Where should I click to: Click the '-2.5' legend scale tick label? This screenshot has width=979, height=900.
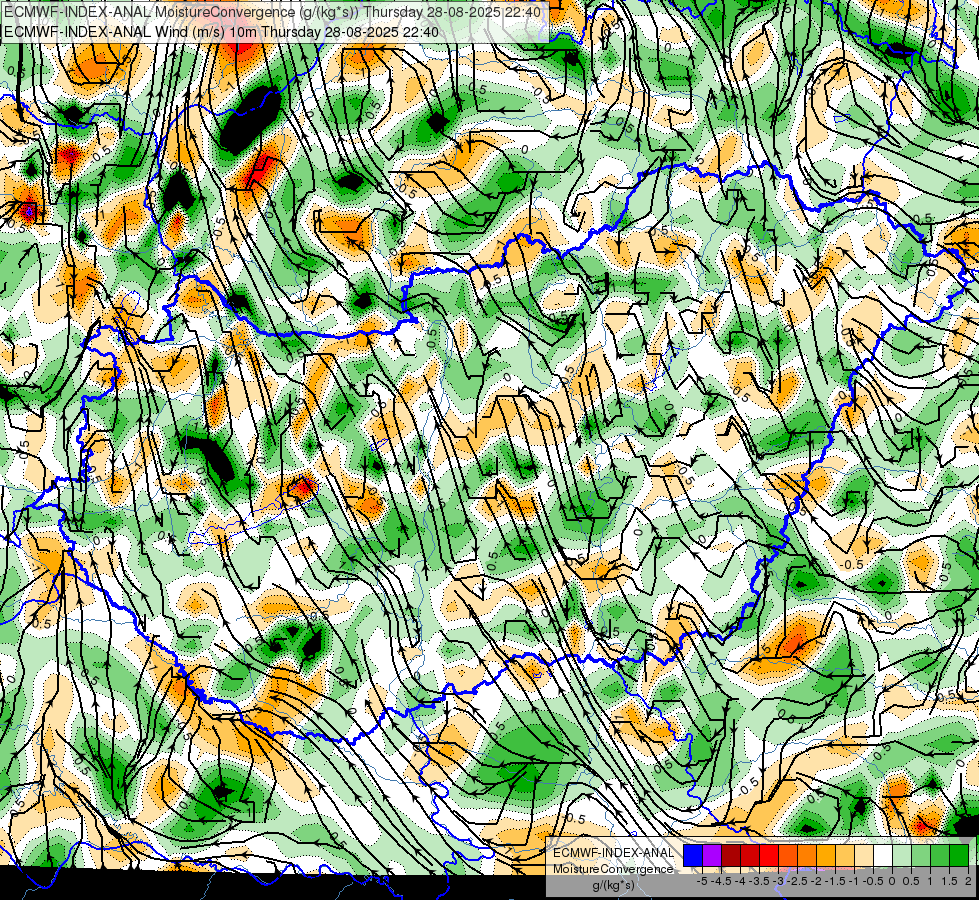pyautogui.click(x=797, y=881)
